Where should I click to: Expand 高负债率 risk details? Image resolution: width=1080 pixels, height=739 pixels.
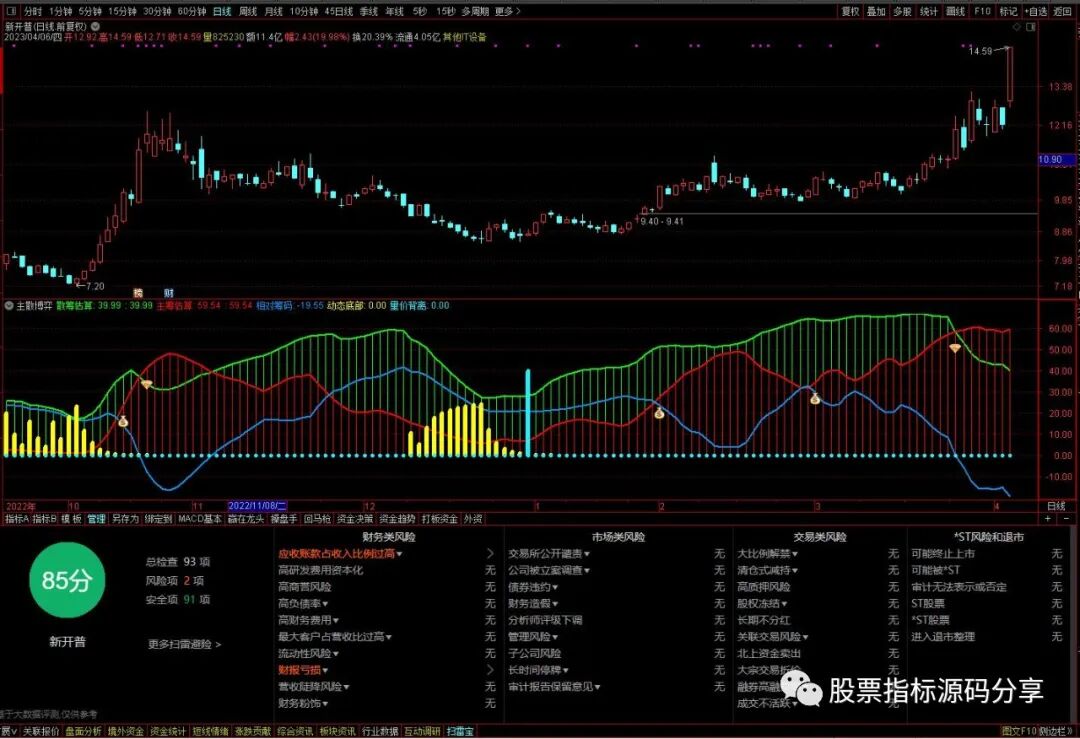(325, 604)
